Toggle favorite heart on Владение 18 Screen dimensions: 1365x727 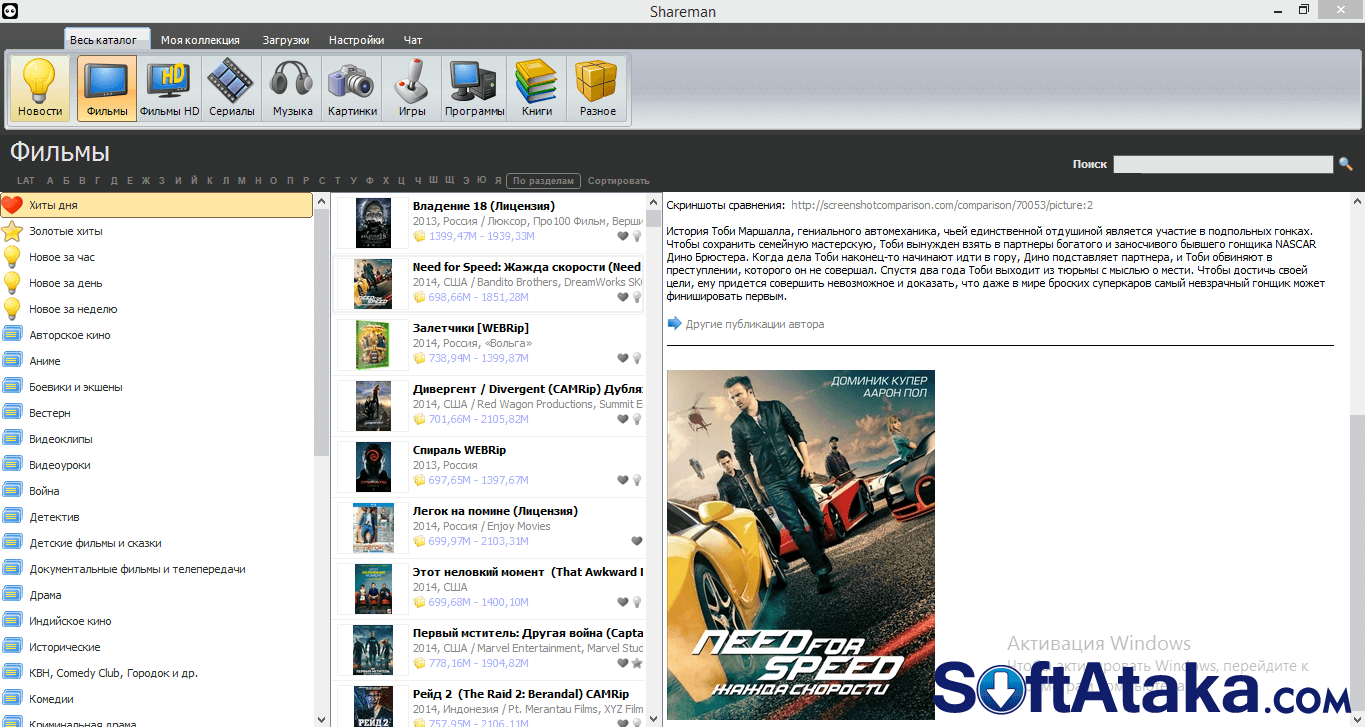622,237
